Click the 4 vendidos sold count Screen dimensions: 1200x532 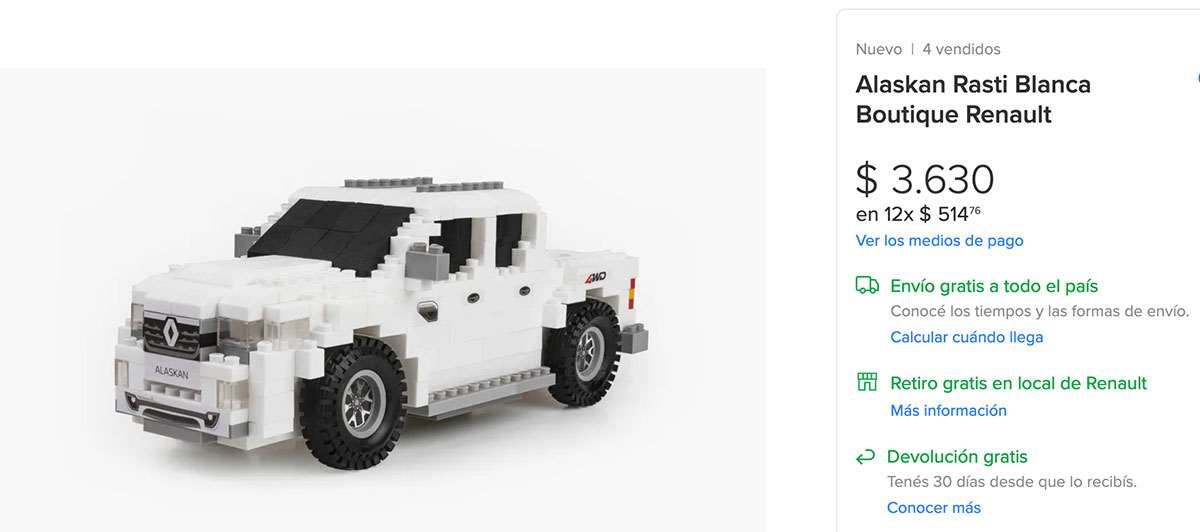tap(961, 49)
